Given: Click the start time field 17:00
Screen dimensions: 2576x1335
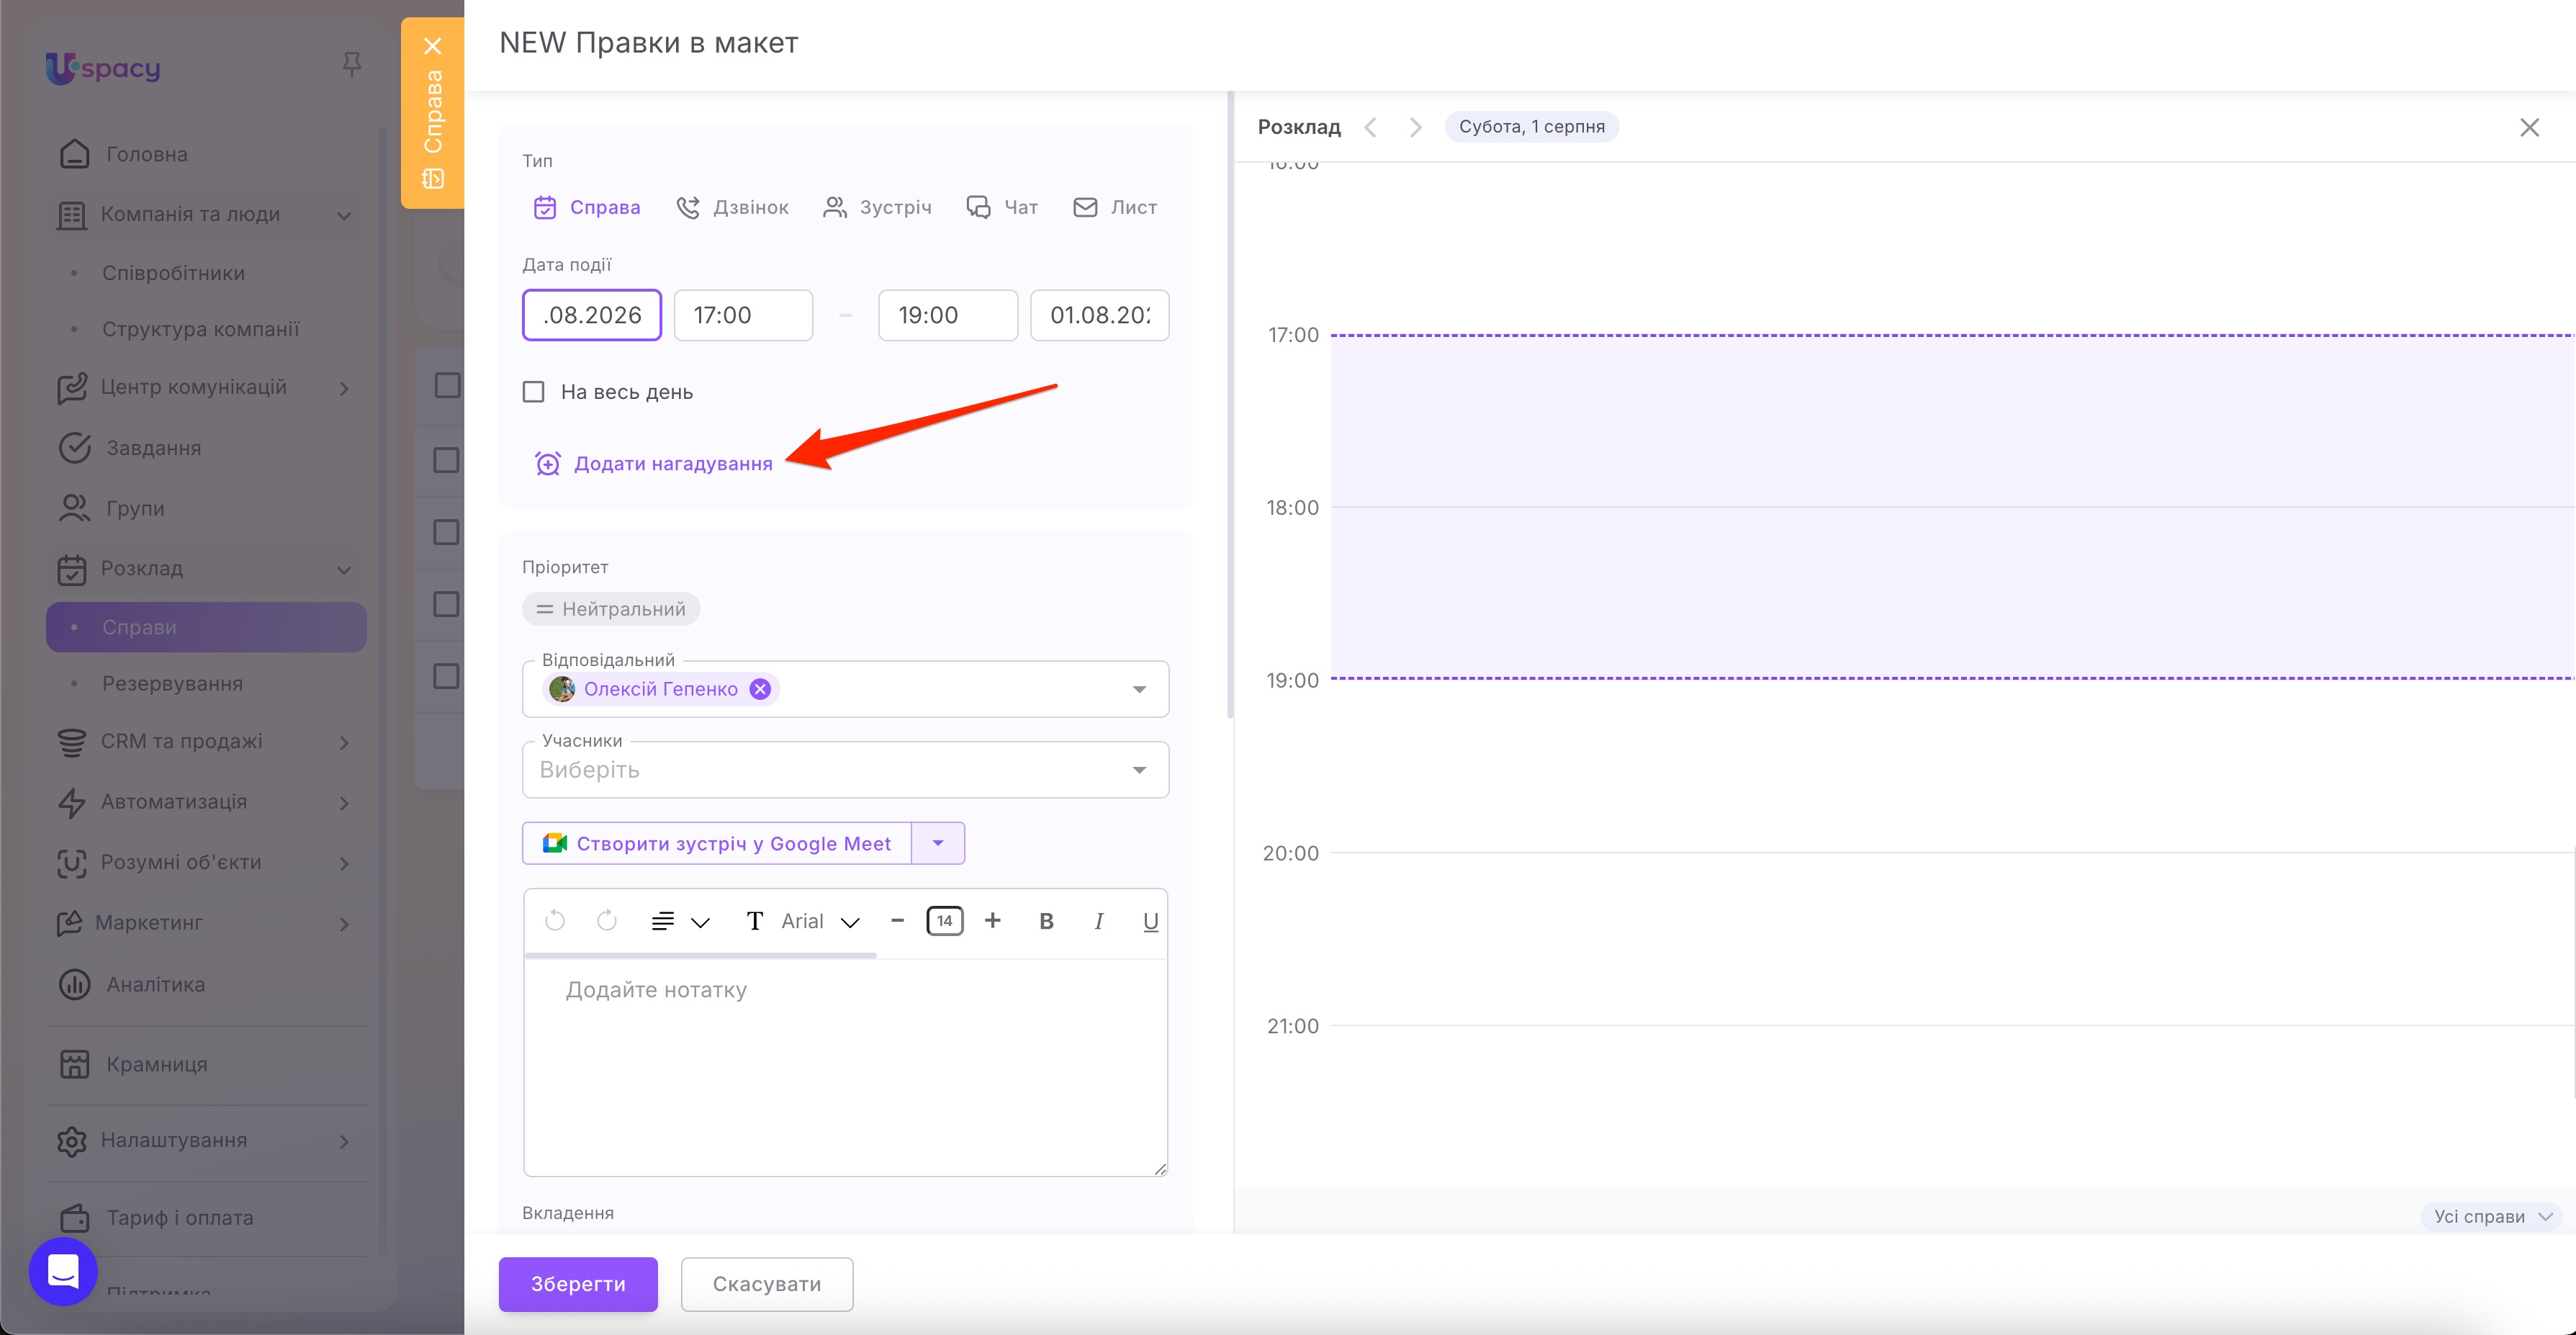Looking at the screenshot, I should tap(743, 315).
